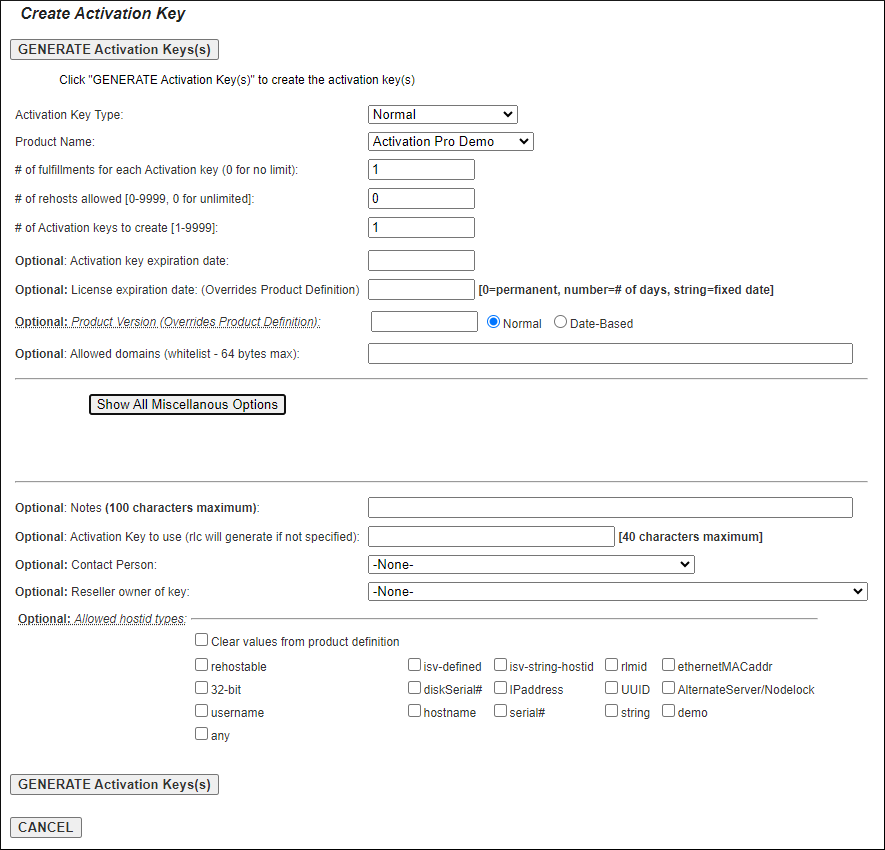Open the Contact Person dropdown
Screen dimensions: 885x850
[531, 564]
